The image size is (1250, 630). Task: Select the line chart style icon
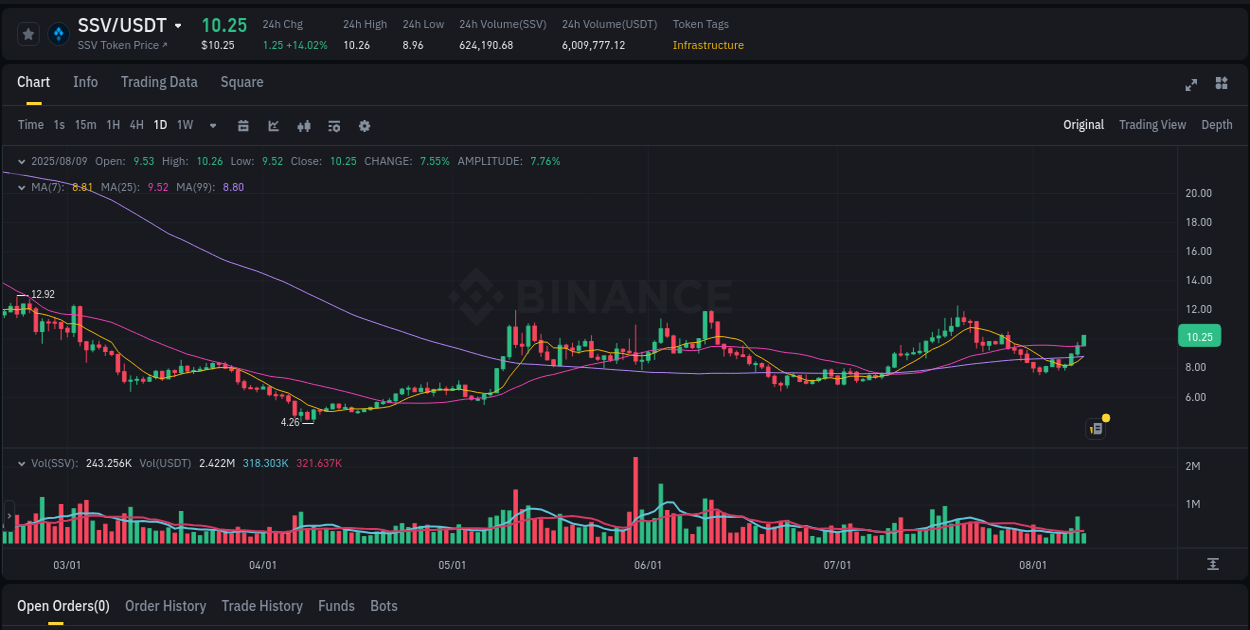click(273, 125)
